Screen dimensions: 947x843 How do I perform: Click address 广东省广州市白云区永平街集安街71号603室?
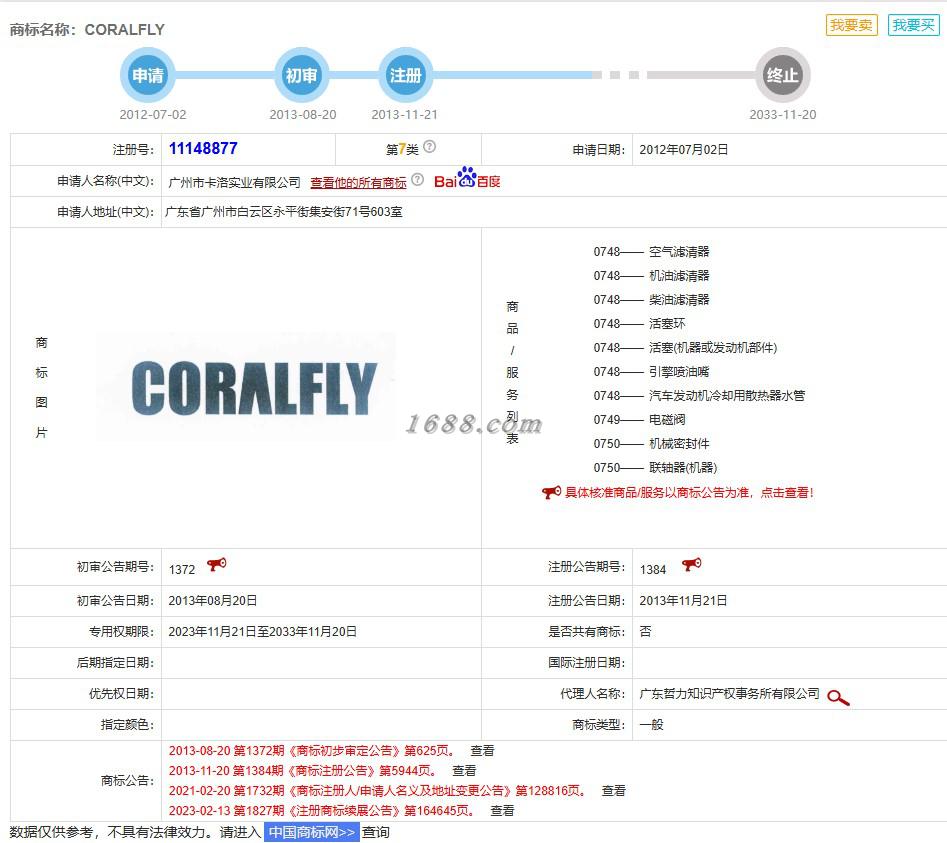(x=284, y=211)
